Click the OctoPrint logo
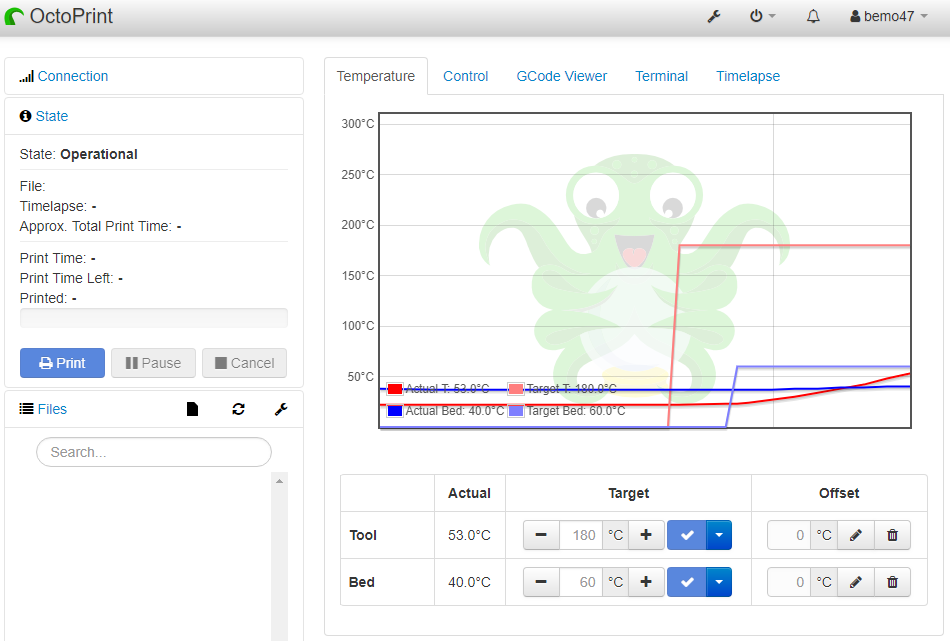 pyautogui.click(x=59, y=16)
